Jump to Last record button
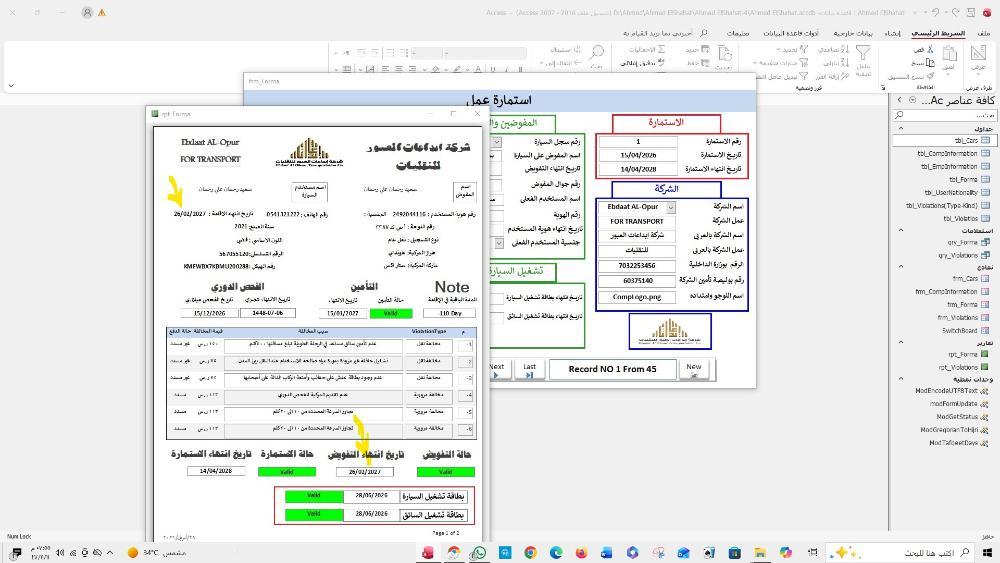Screen dimensions: 1000x563 coord(529,369)
